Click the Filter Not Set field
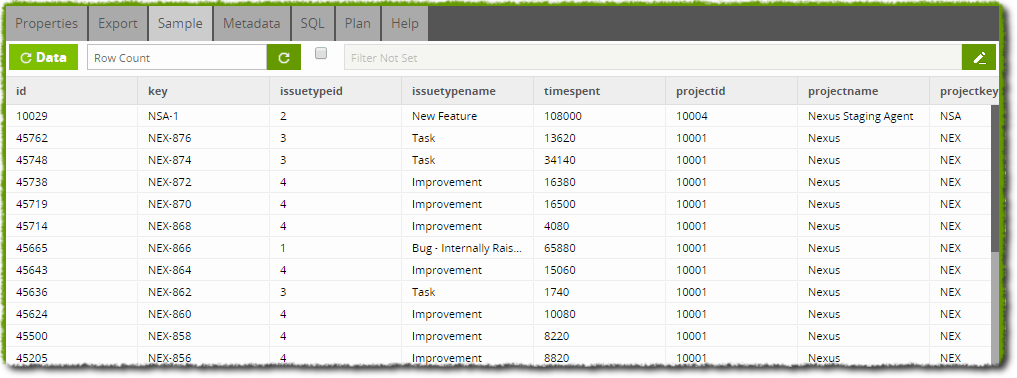1017x378 pixels. (652, 58)
